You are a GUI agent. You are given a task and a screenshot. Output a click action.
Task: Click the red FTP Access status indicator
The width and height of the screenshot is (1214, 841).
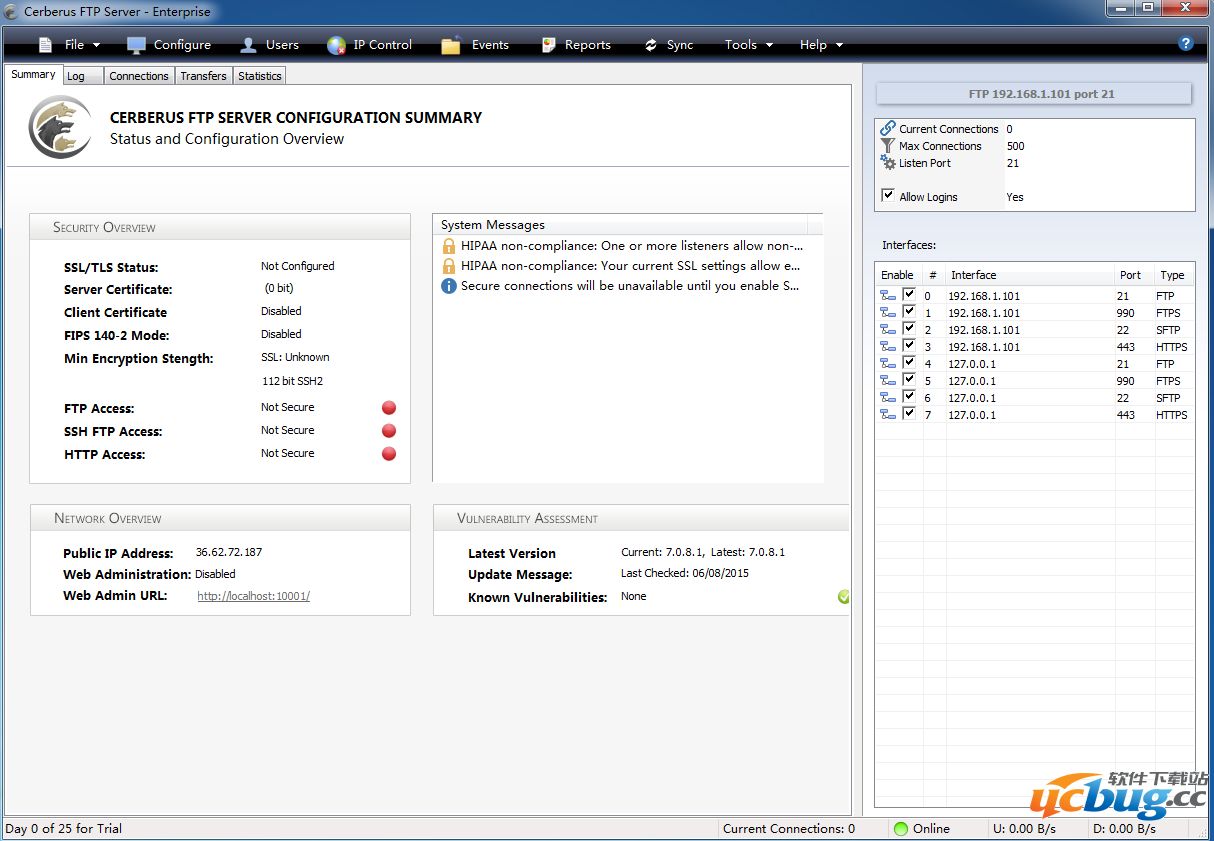(389, 408)
